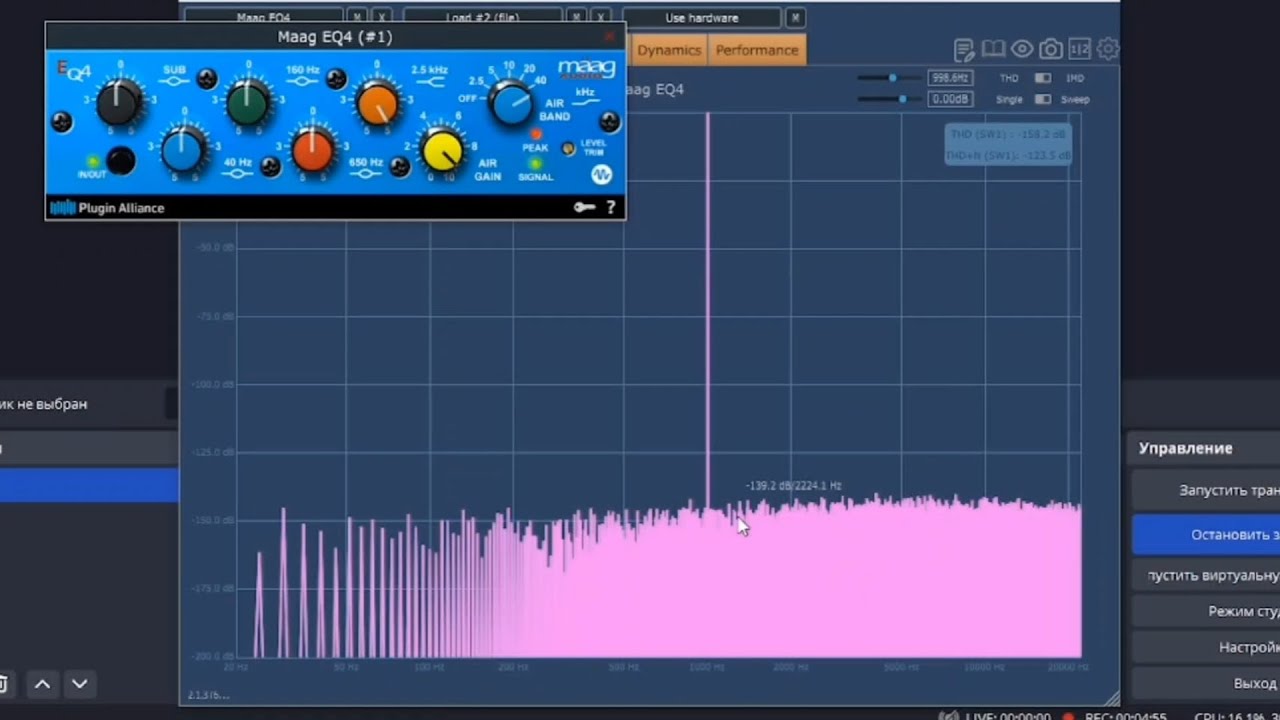
Task: Click the Plugin Alliance logo
Action: [x=107, y=208]
